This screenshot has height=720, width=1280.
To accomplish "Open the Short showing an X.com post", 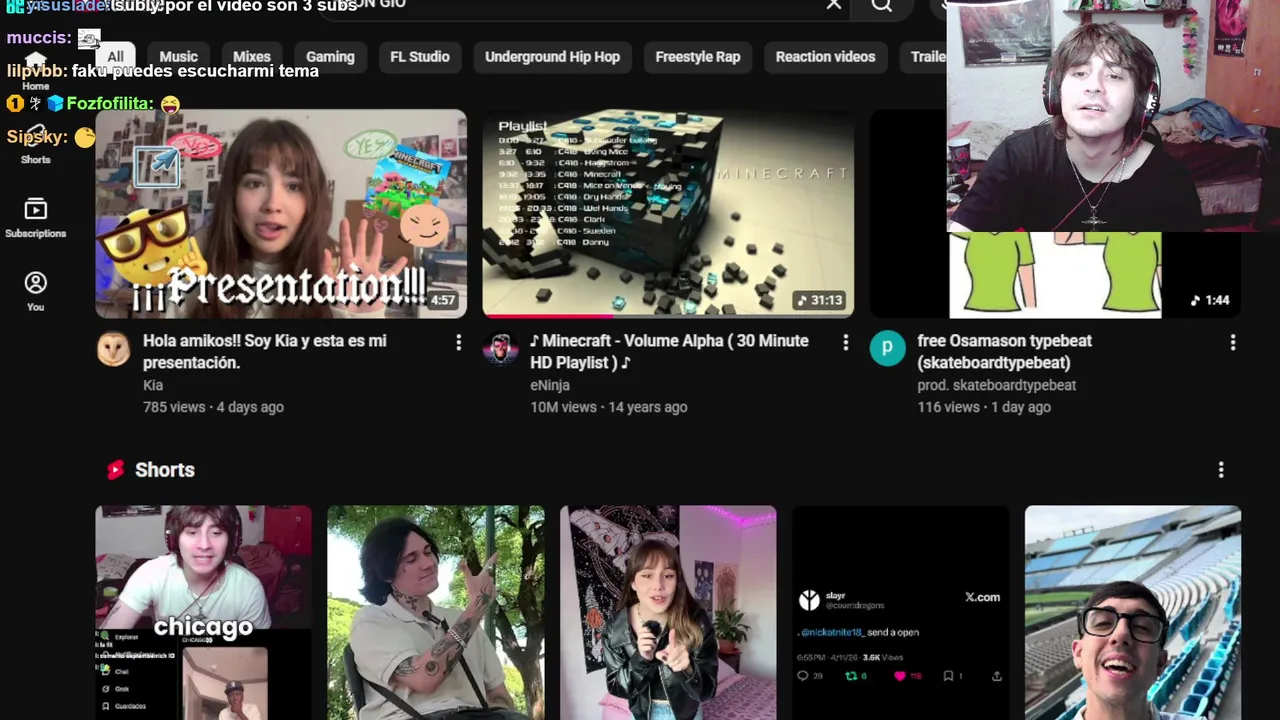I will (x=900, y=613).
